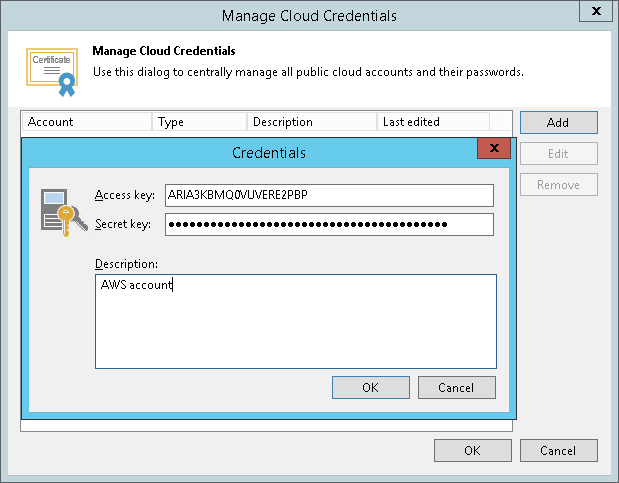
Task: Click the Description column header
Action: click(311, 122)
